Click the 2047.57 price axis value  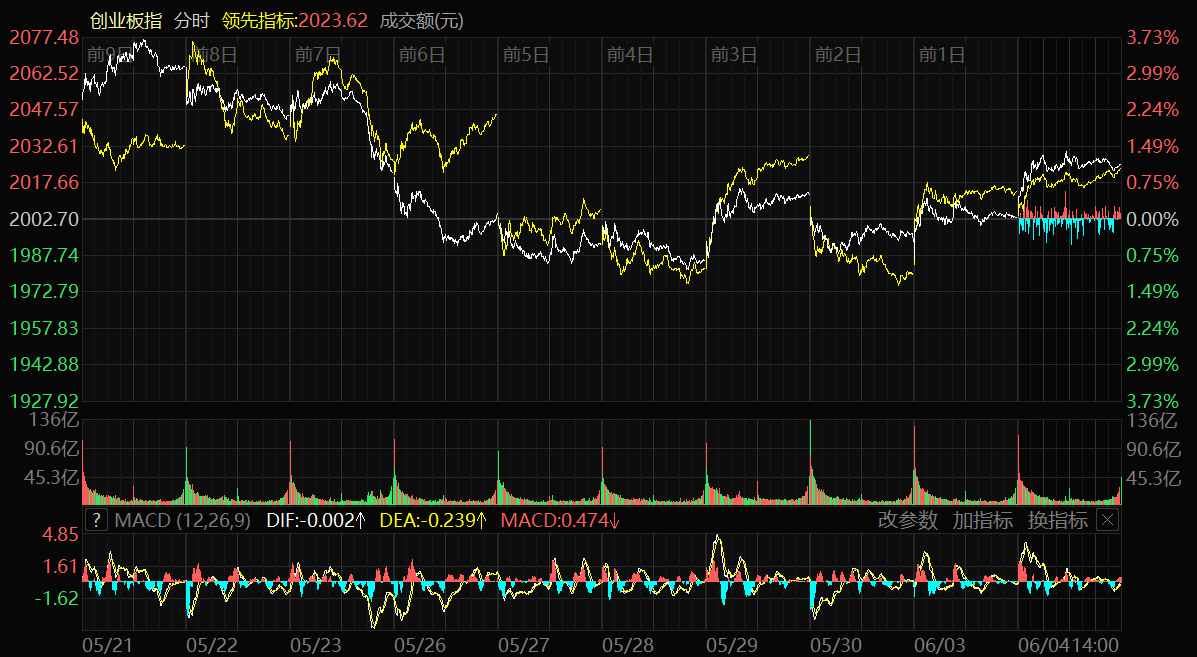(44, 109)
